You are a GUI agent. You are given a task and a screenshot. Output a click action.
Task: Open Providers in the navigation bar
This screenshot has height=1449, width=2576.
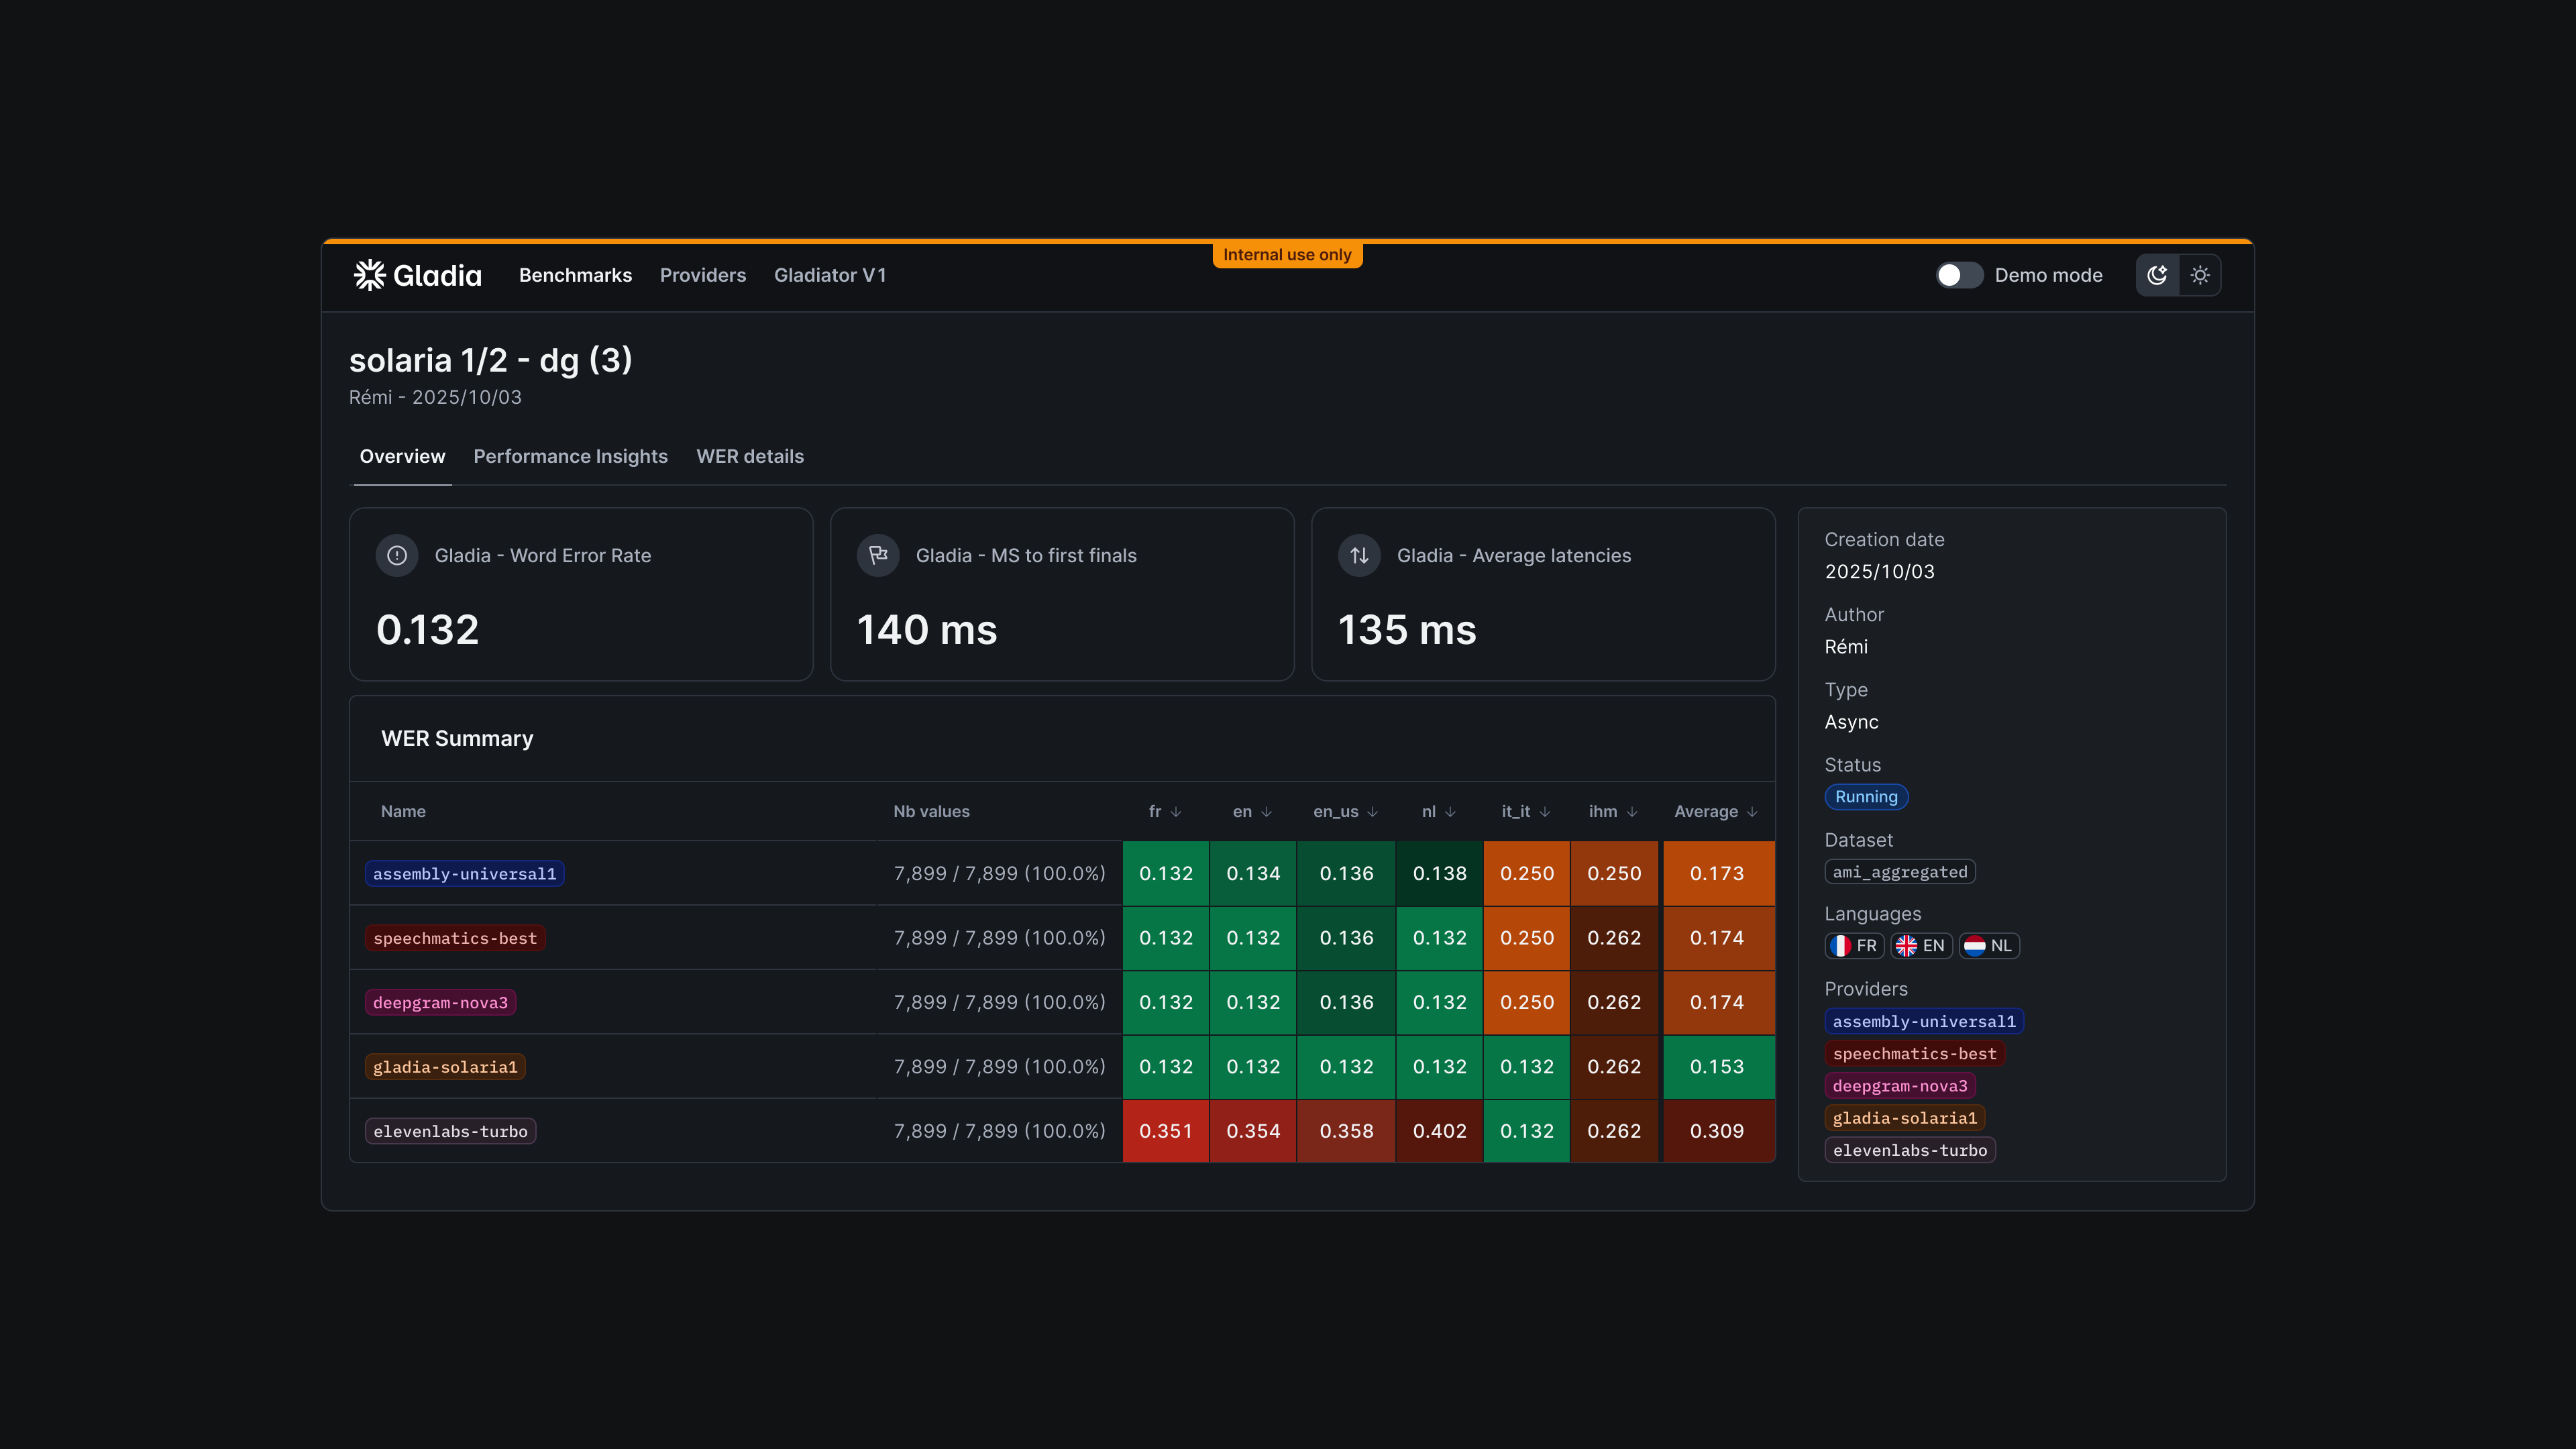click(x=703, y=275)
